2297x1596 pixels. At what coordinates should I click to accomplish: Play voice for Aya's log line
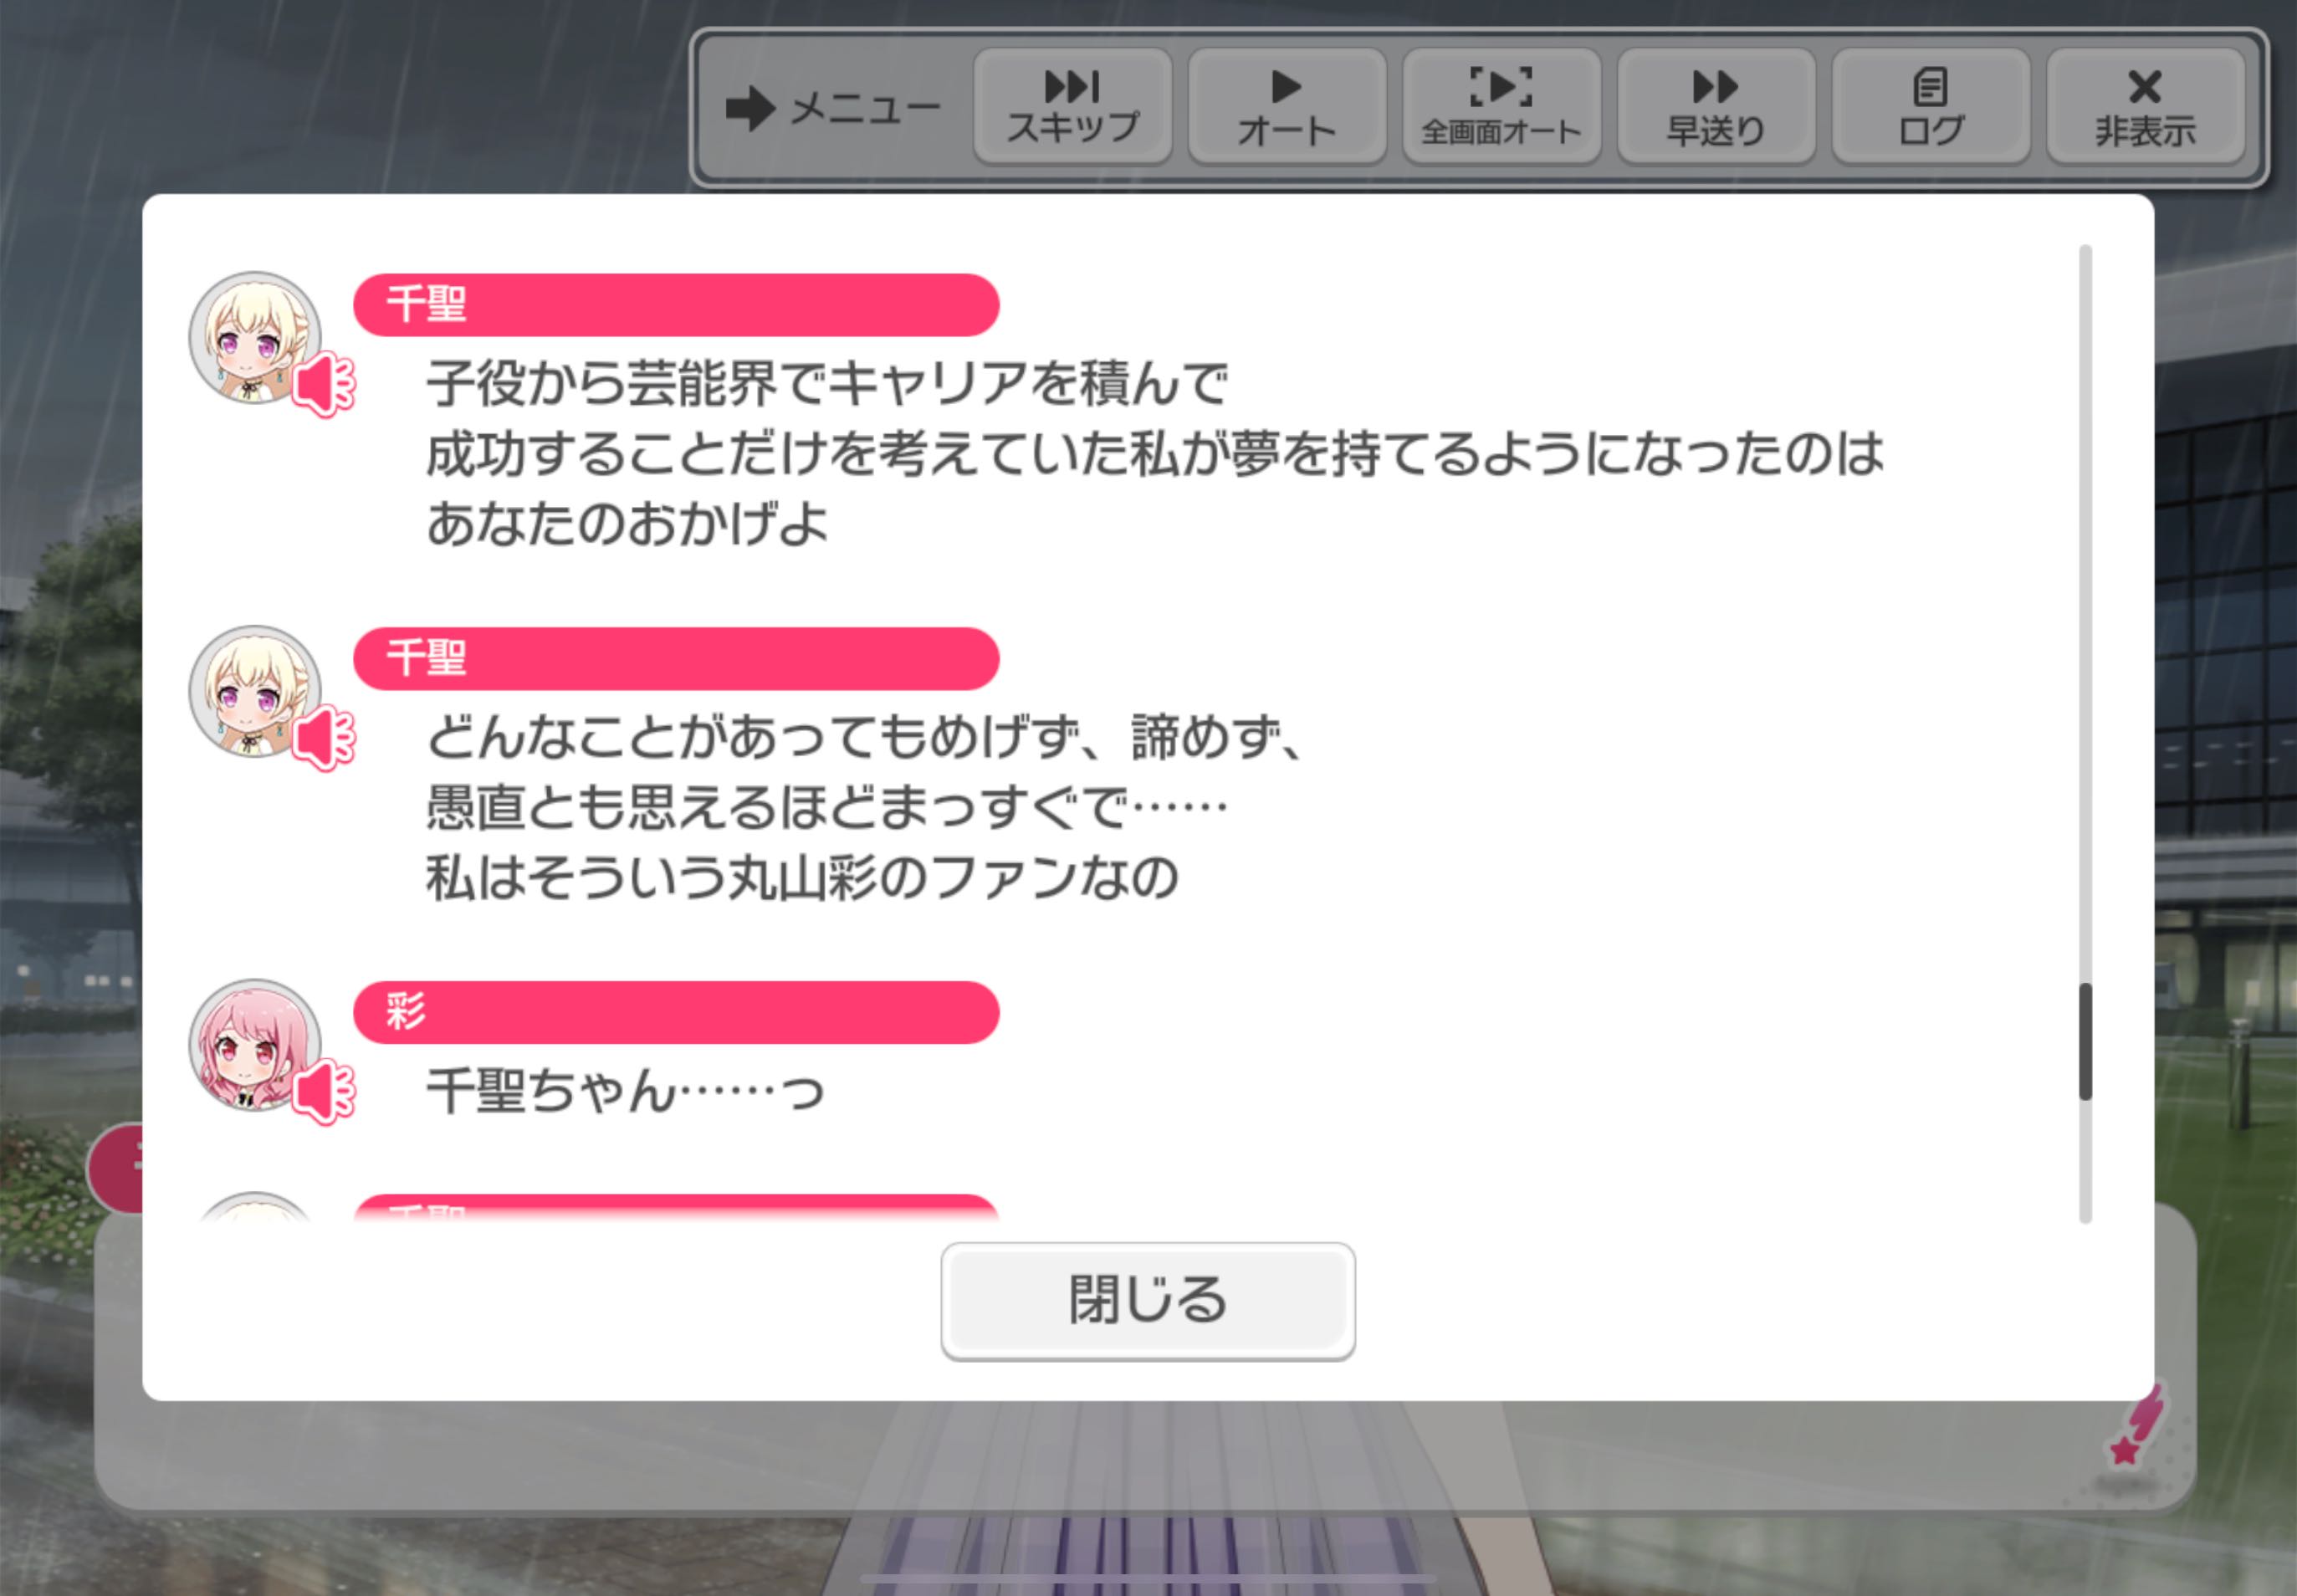[x=324, y=1092]
